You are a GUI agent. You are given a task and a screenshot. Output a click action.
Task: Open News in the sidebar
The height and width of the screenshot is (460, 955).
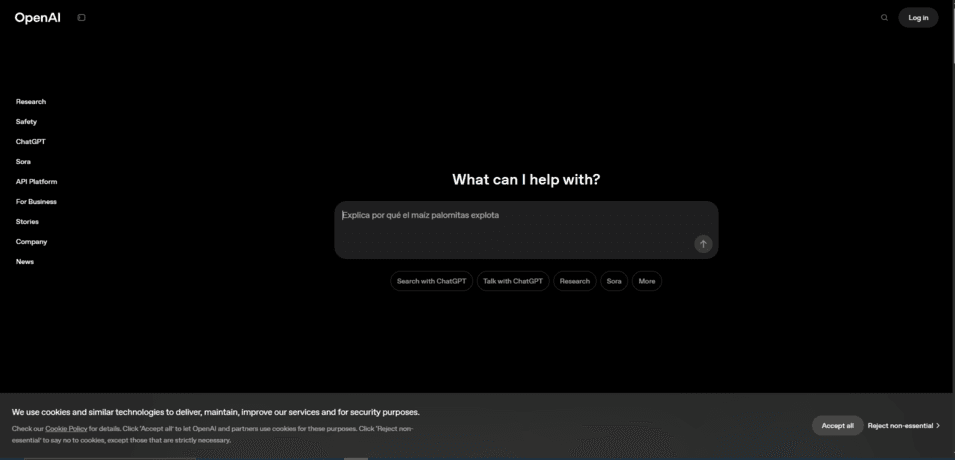click(24, 262)
